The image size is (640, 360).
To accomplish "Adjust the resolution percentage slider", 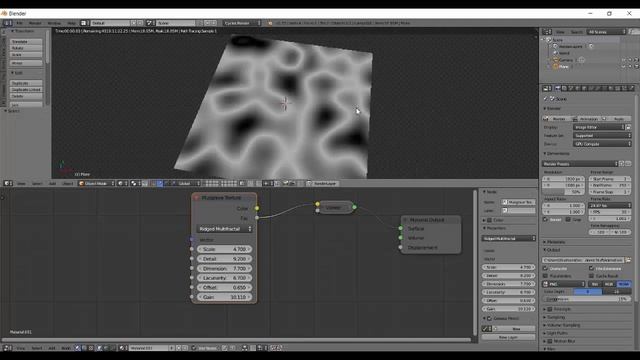I will (x=563, y=191).
